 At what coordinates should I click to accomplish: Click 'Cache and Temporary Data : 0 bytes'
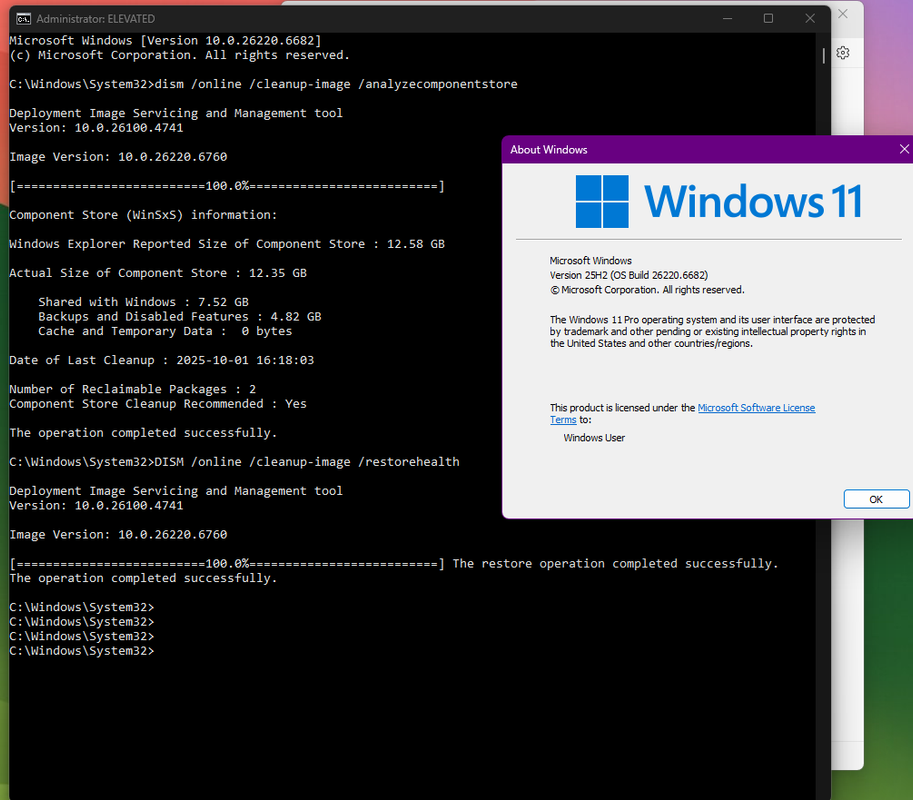[x=165, y=331]
